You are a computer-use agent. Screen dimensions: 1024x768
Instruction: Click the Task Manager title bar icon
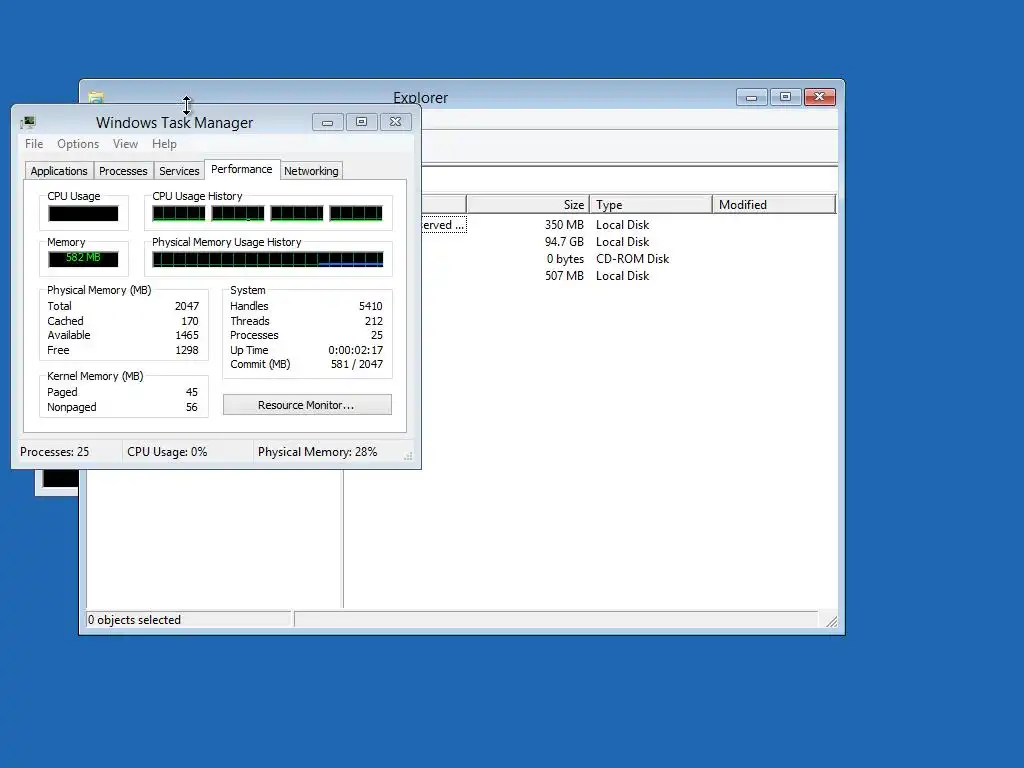[28, 122]
